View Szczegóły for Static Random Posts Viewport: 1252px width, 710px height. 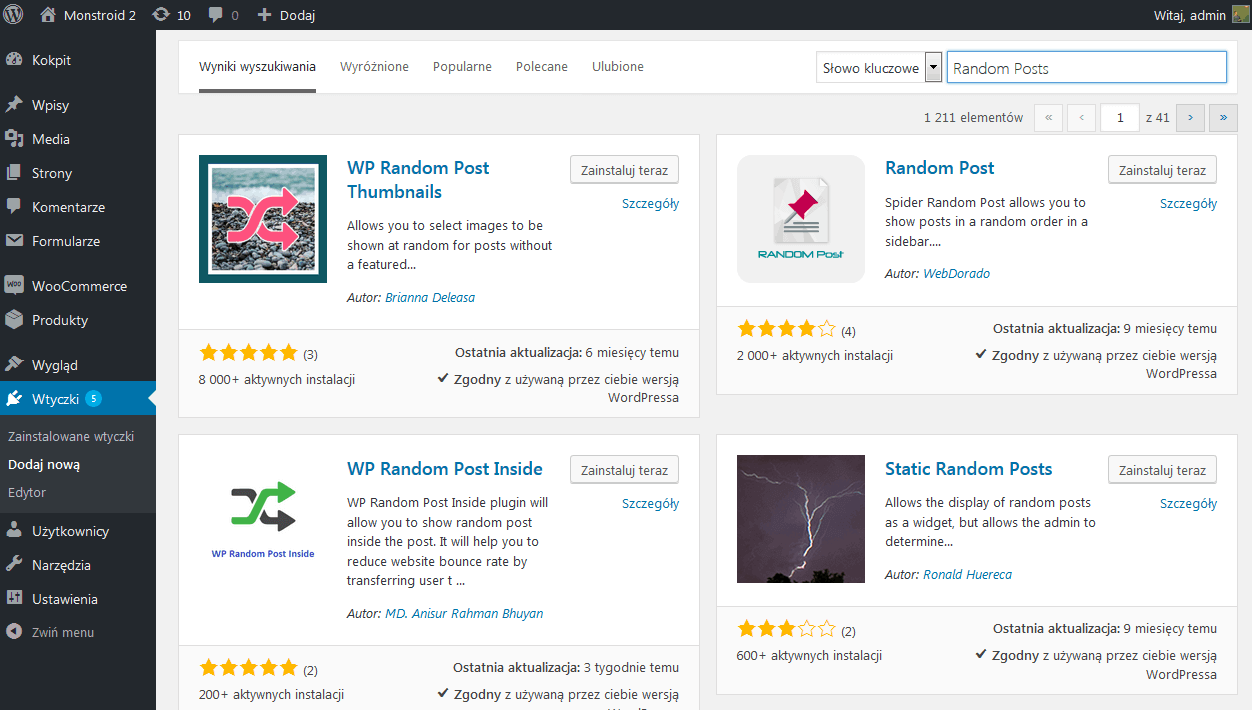[1189, 503]
